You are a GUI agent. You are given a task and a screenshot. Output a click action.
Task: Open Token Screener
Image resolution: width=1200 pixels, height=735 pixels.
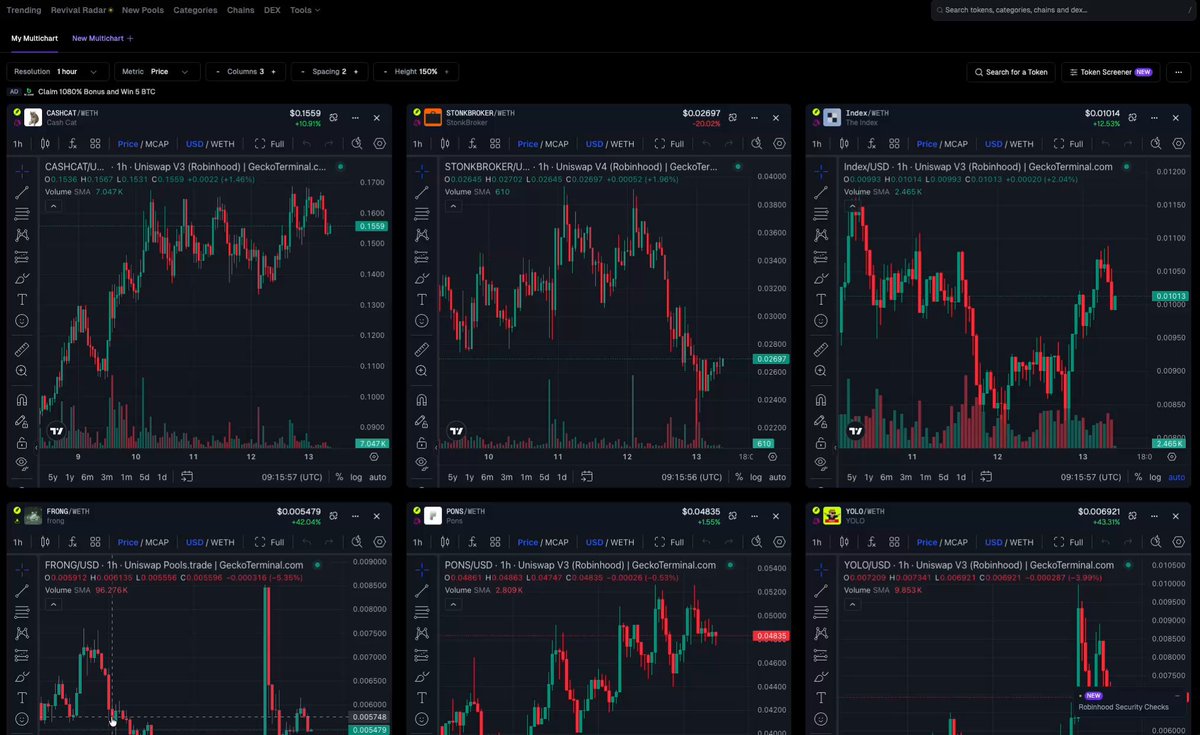1110,72
